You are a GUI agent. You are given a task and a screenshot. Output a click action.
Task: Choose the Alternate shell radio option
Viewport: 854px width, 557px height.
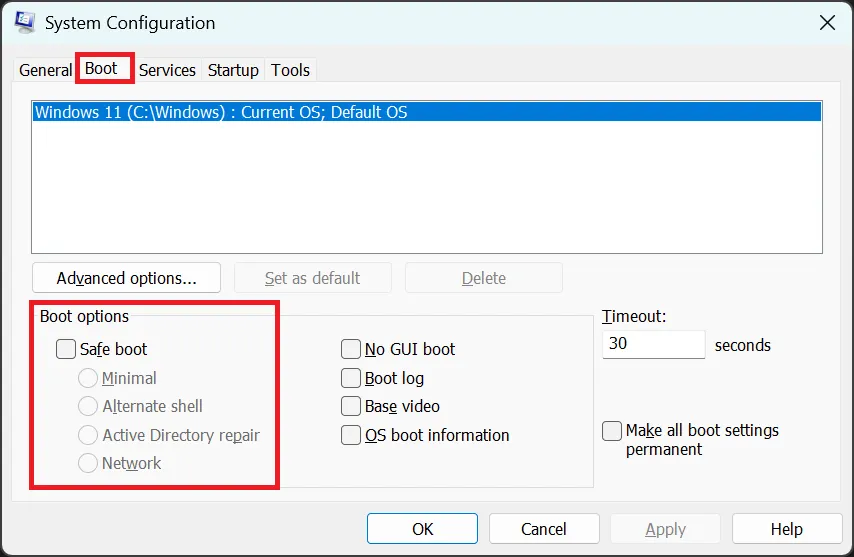[88, 406]
